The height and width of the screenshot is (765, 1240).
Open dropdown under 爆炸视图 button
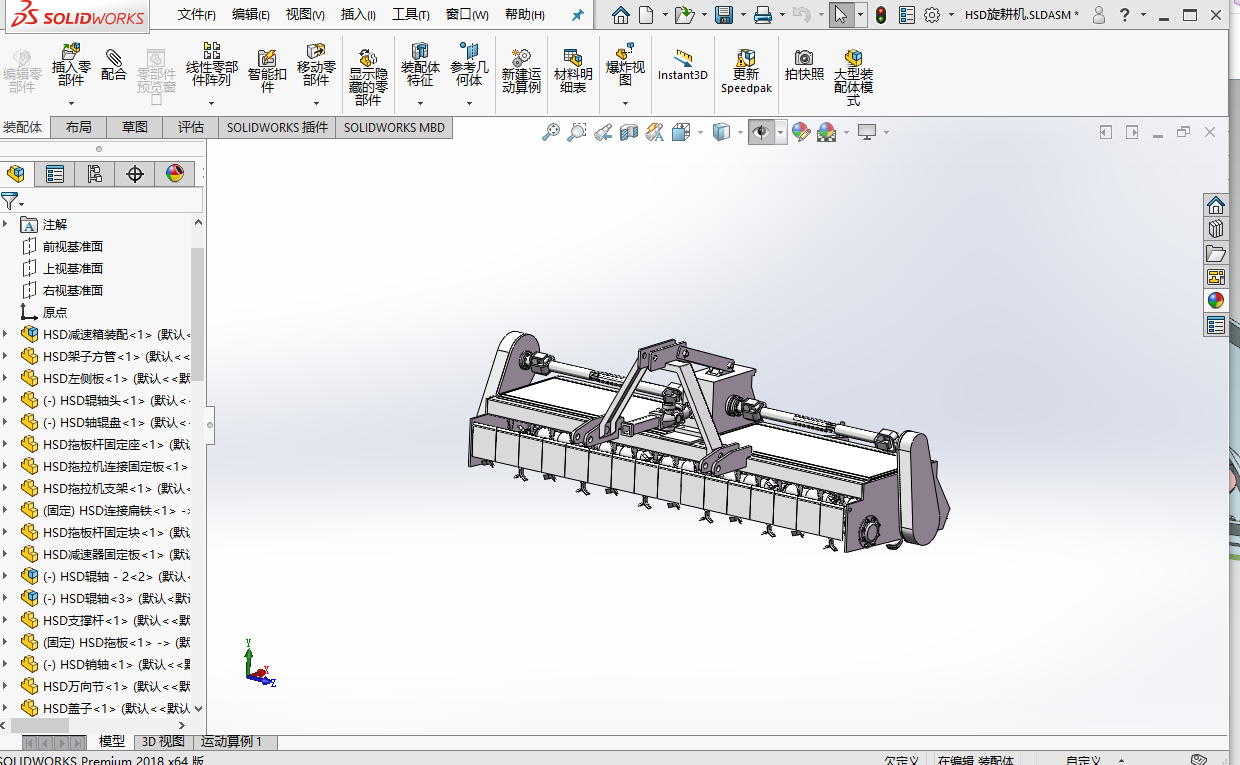[x=625, y=103]
